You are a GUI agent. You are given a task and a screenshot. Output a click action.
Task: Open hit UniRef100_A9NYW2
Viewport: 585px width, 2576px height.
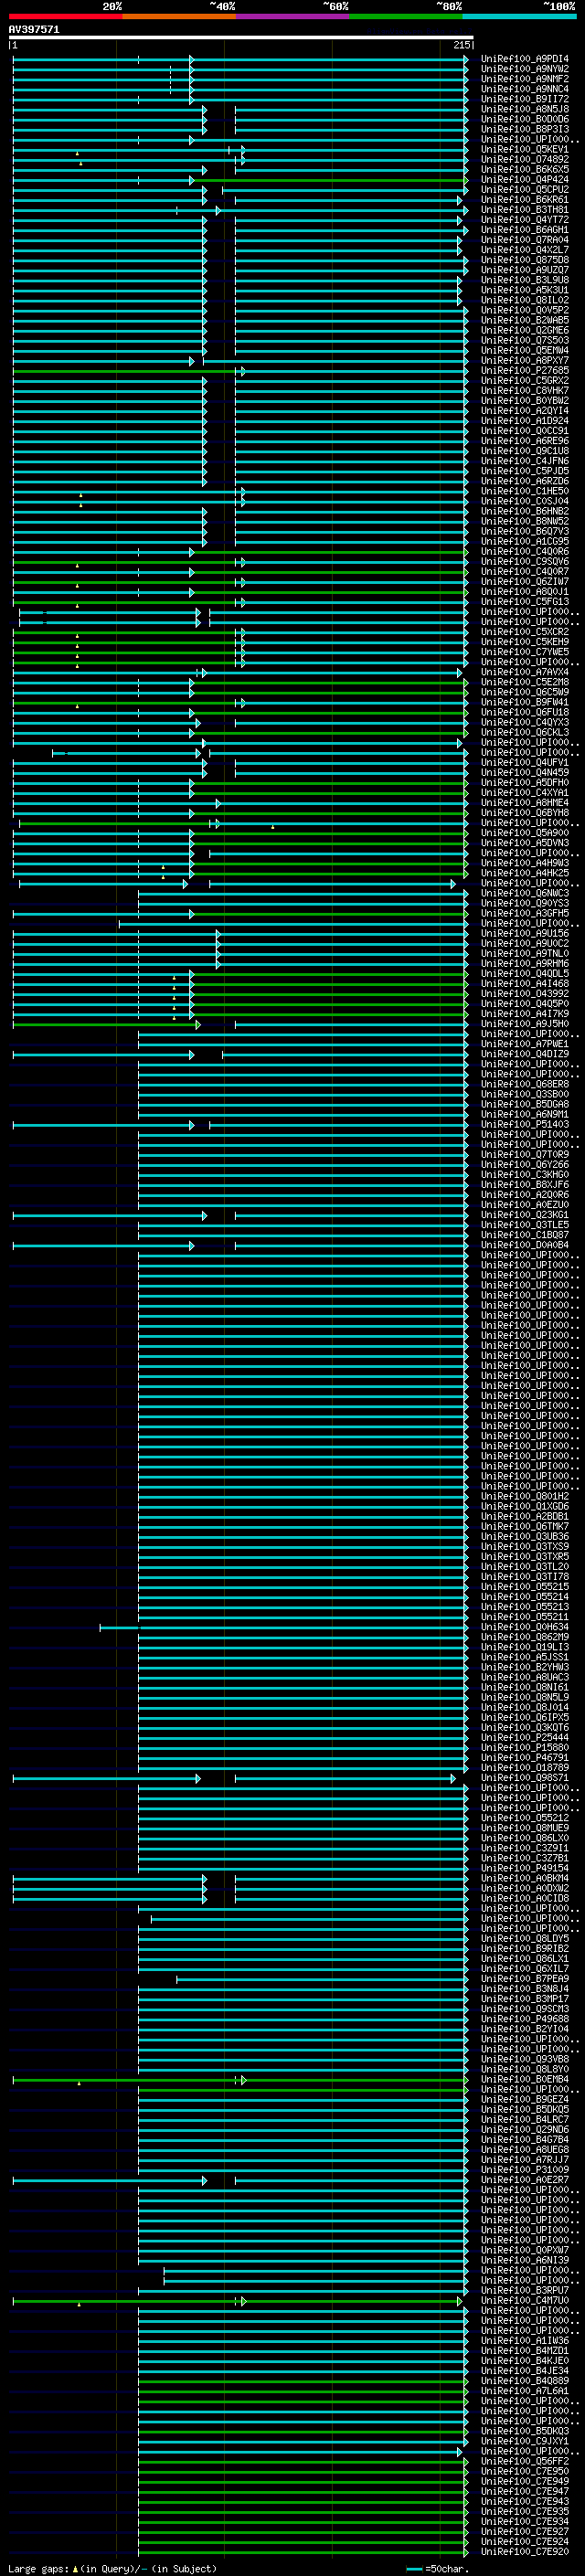point(524,69)
